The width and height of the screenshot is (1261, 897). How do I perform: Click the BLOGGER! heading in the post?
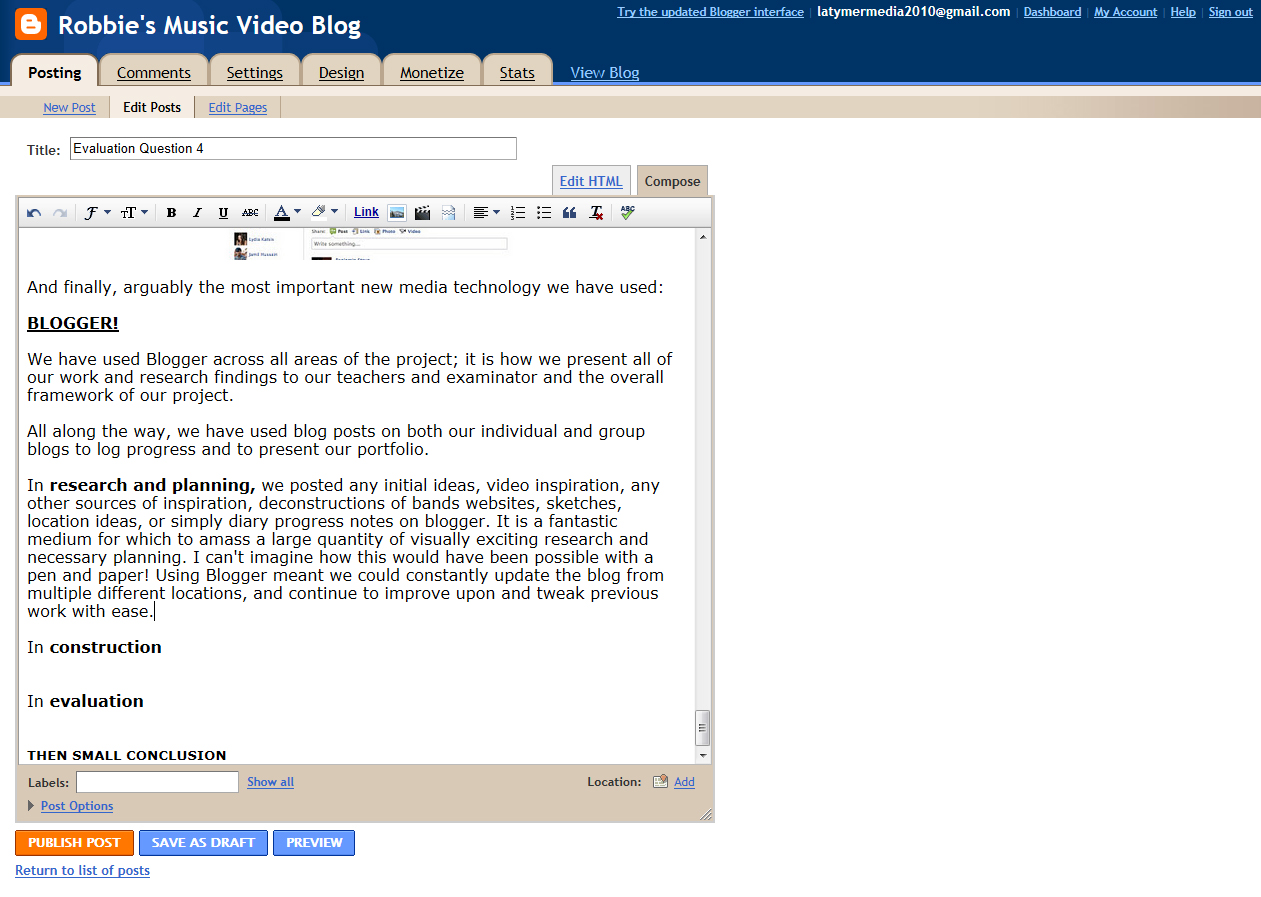coord(73,324)
